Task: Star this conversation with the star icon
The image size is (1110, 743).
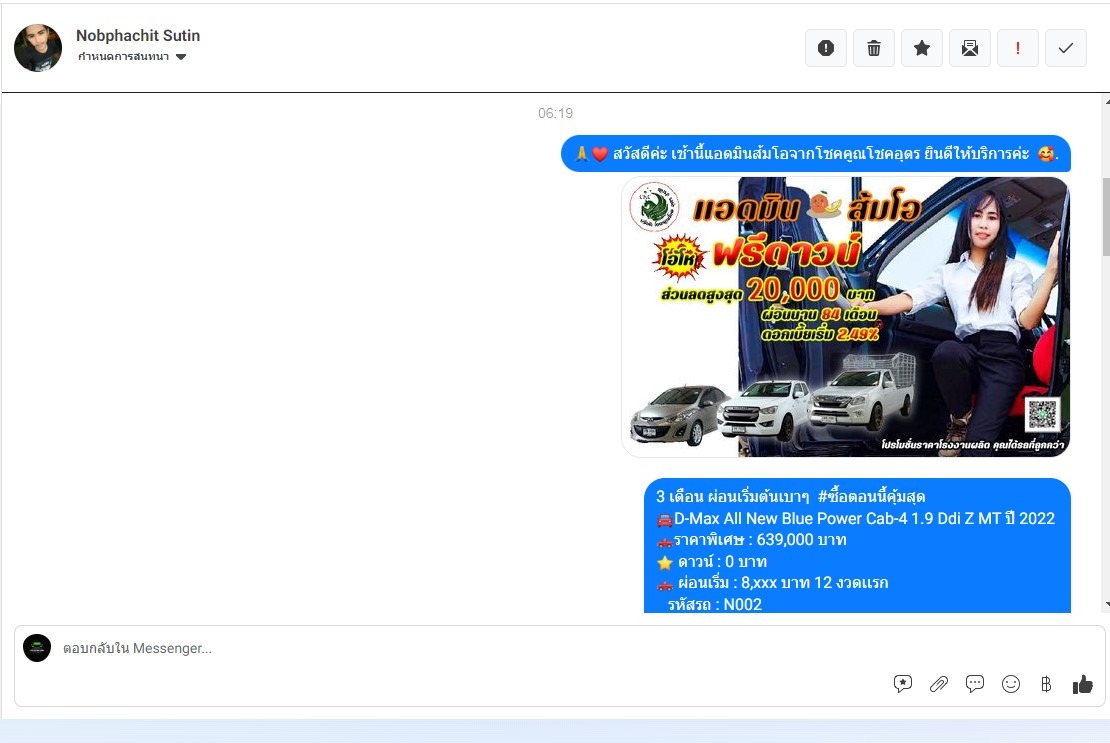Action: pyautogui.click(x=921, y=48)
